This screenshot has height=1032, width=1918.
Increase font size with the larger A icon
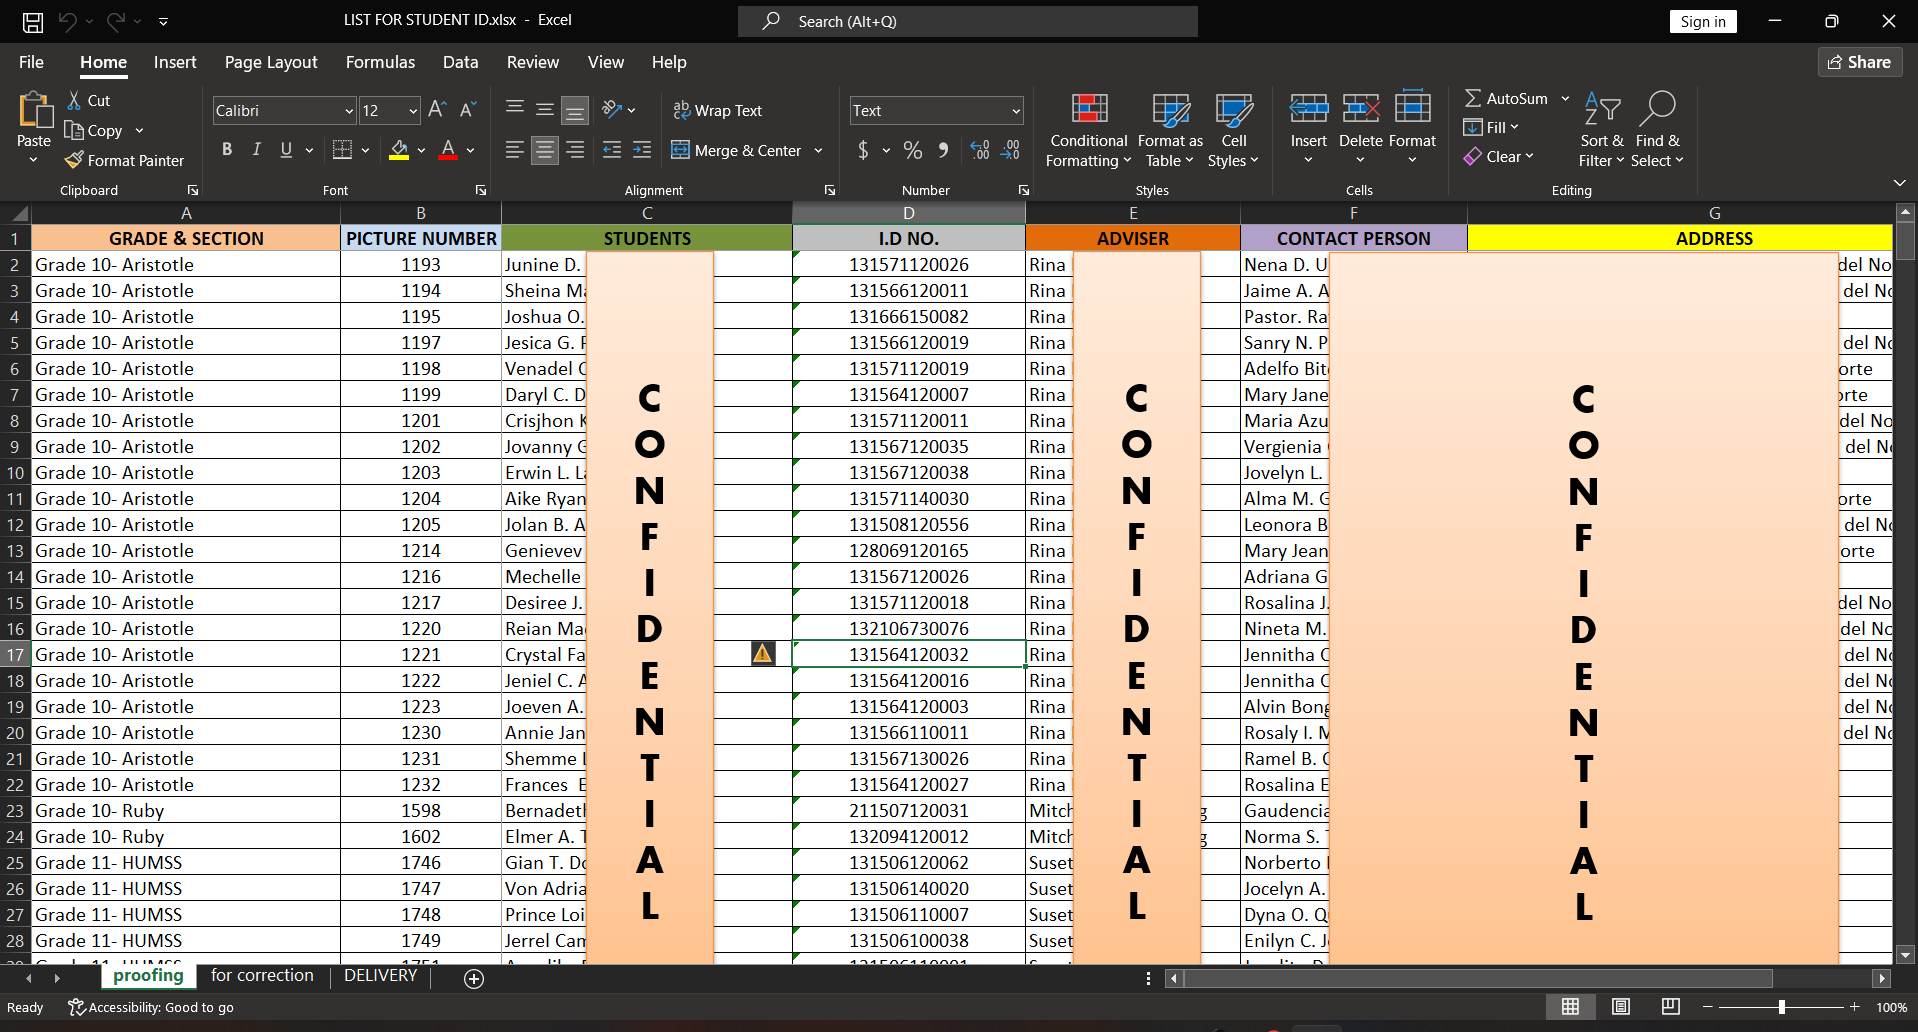pos(437,110)
